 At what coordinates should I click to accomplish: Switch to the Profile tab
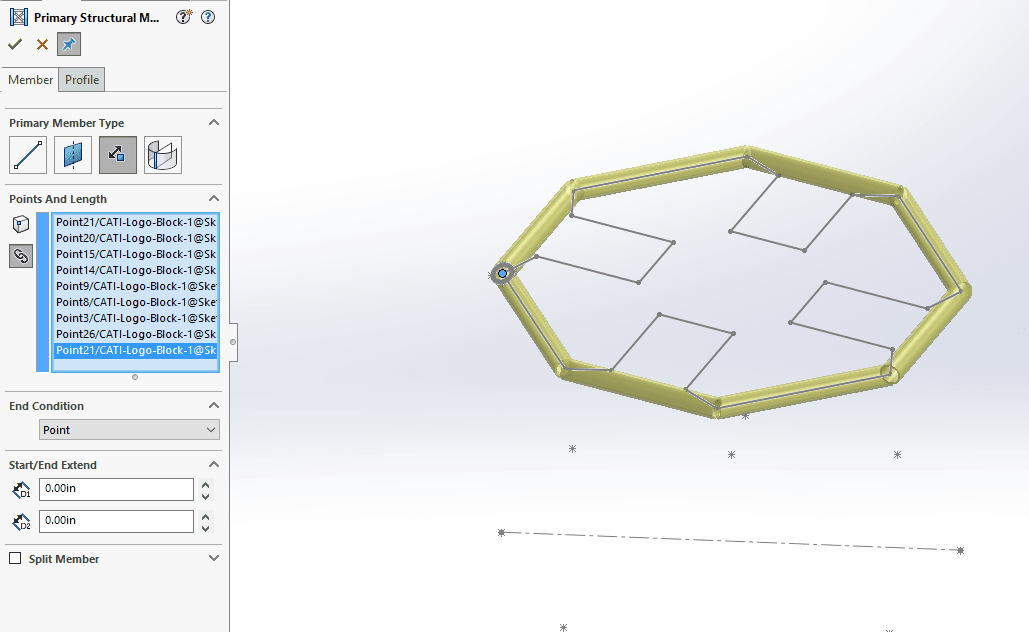coord(82,79)
